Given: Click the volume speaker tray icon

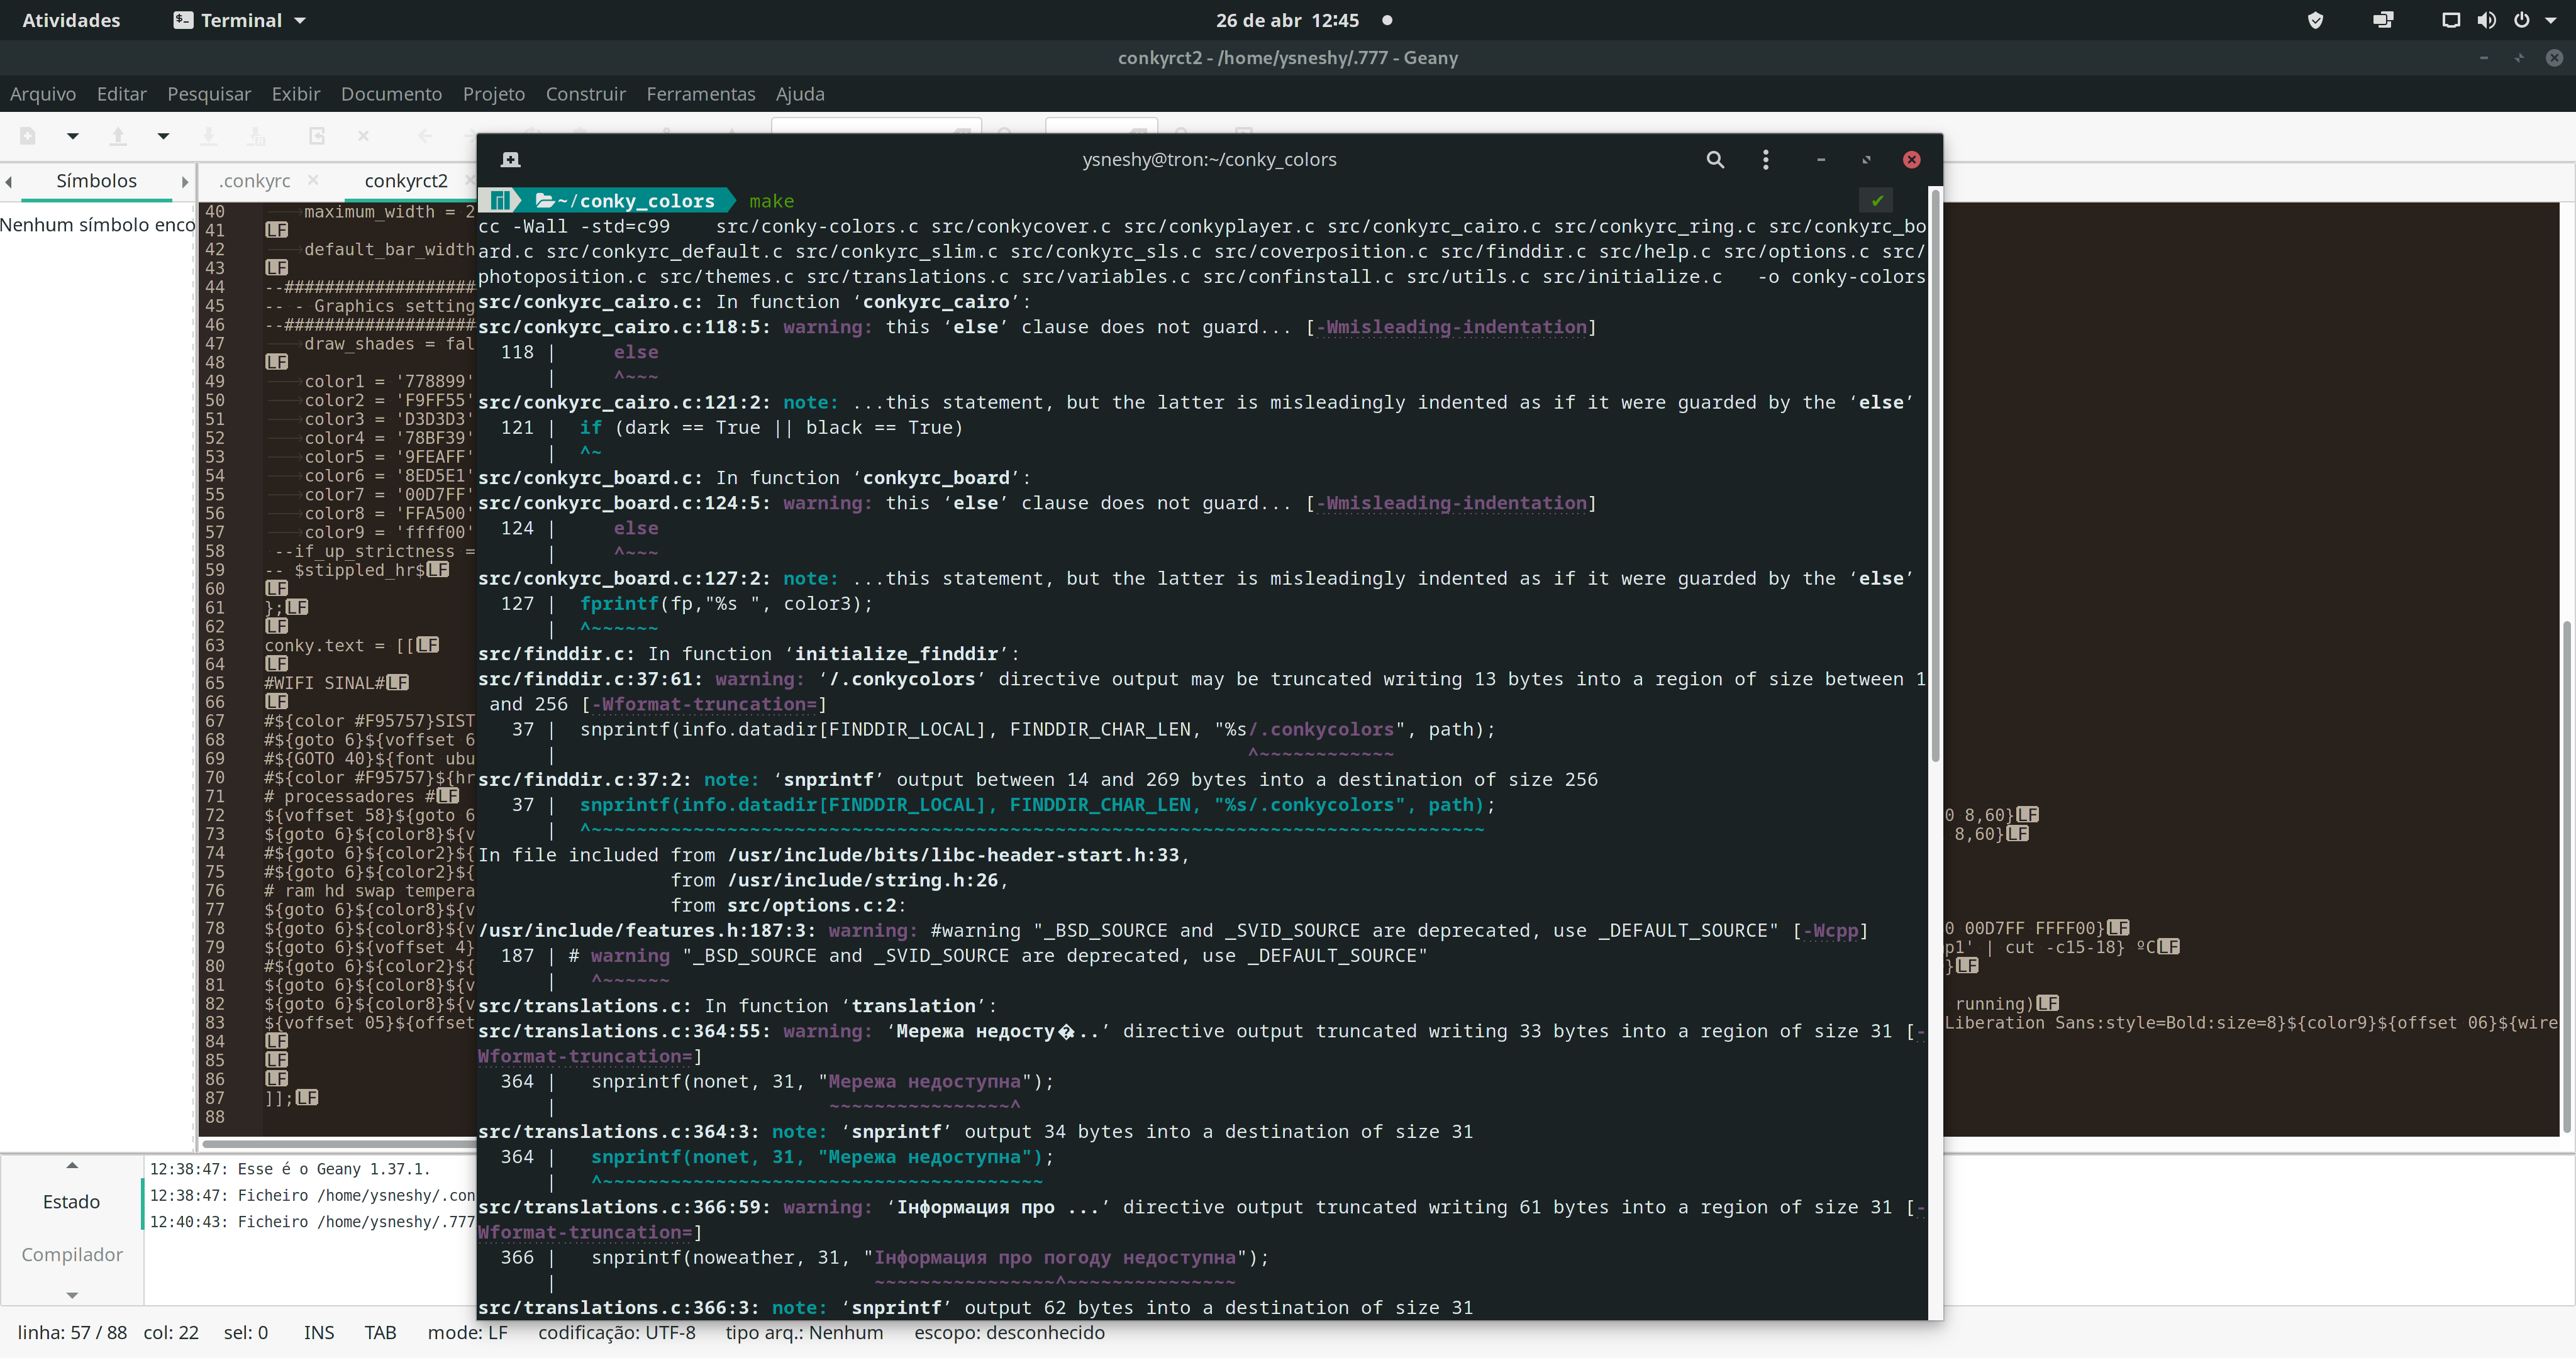Looking at the screenshot, I should [x=2487, y=20].
